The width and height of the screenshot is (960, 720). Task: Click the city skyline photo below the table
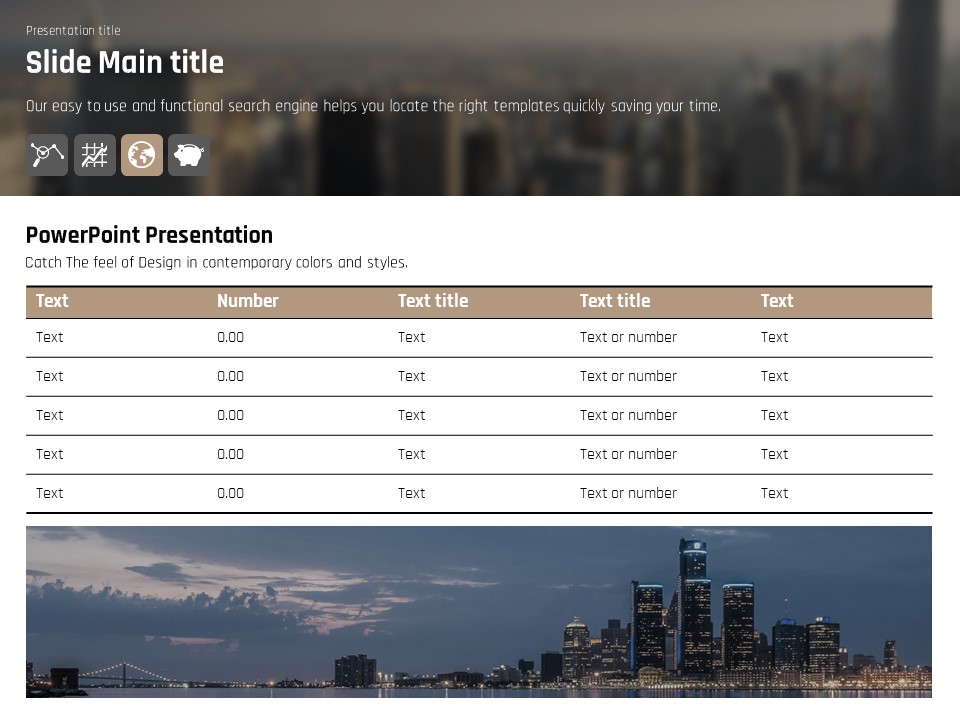(x=478, y=611)
